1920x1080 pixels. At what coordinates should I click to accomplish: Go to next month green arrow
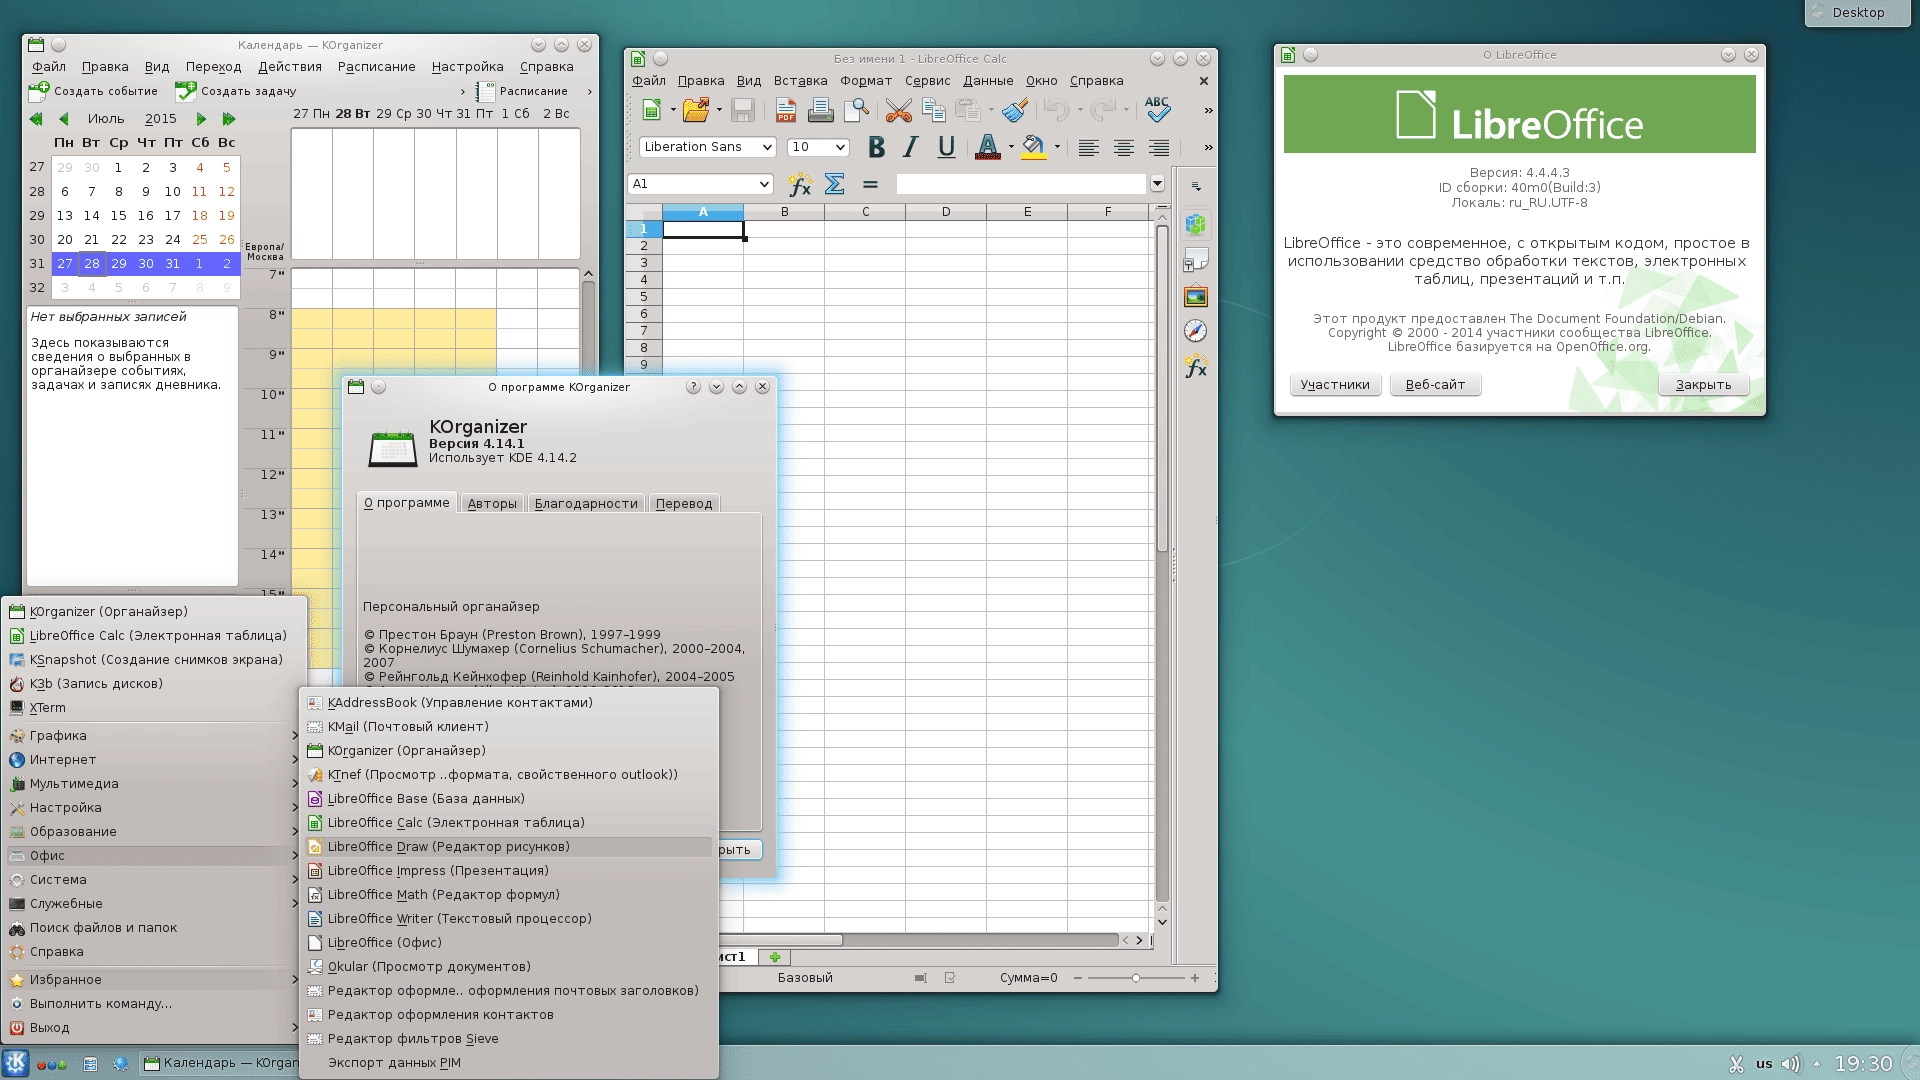pos(201,119)
